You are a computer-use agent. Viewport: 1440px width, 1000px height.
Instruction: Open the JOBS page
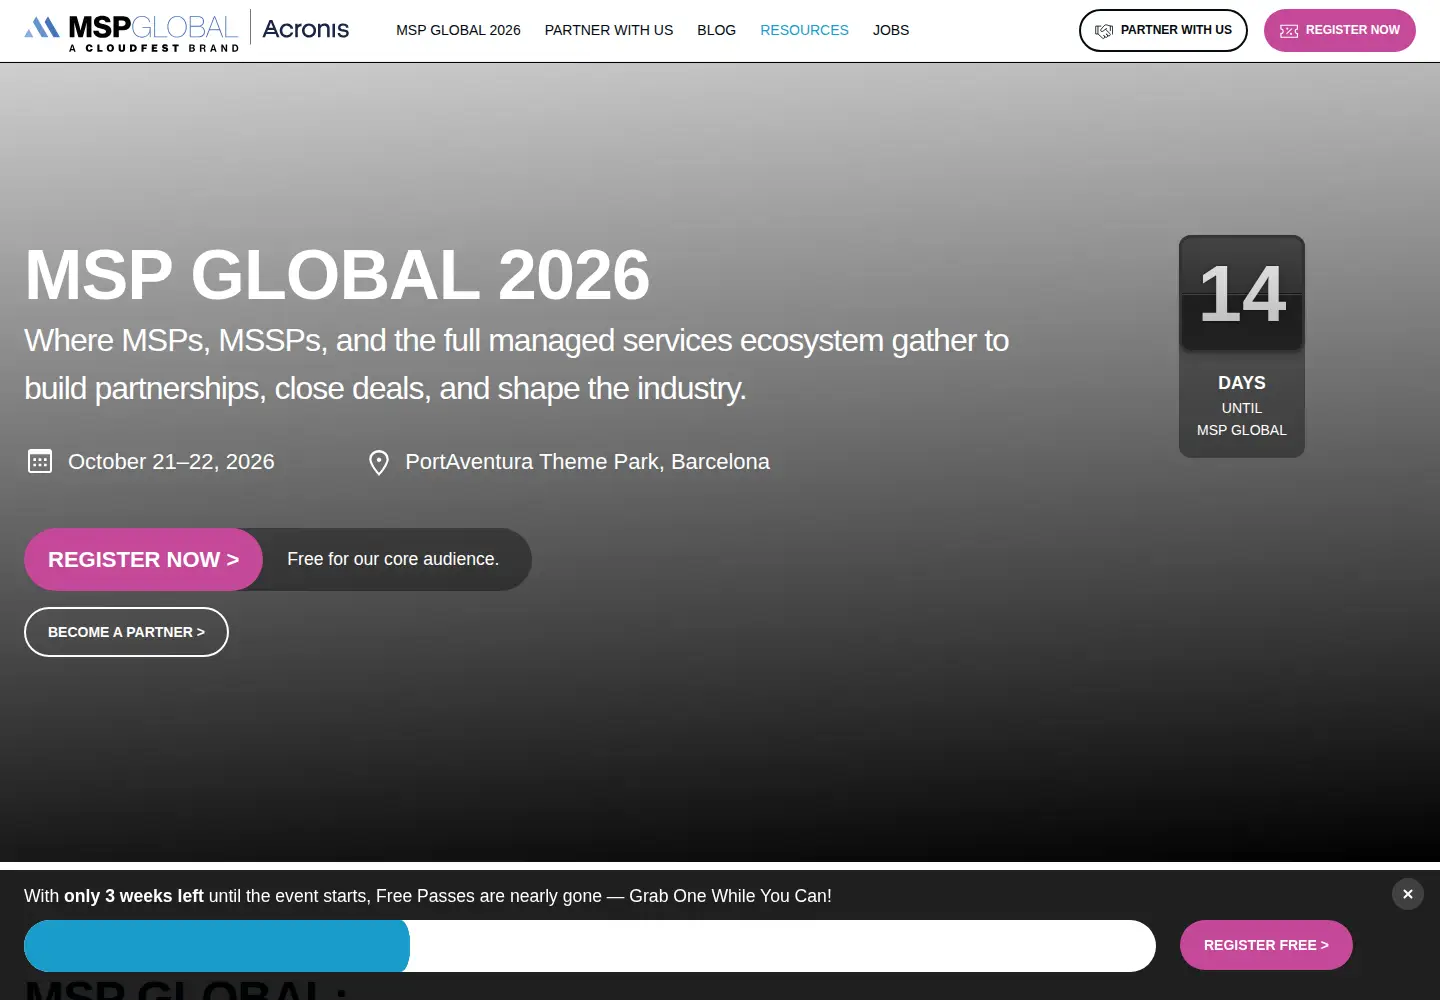891,30
